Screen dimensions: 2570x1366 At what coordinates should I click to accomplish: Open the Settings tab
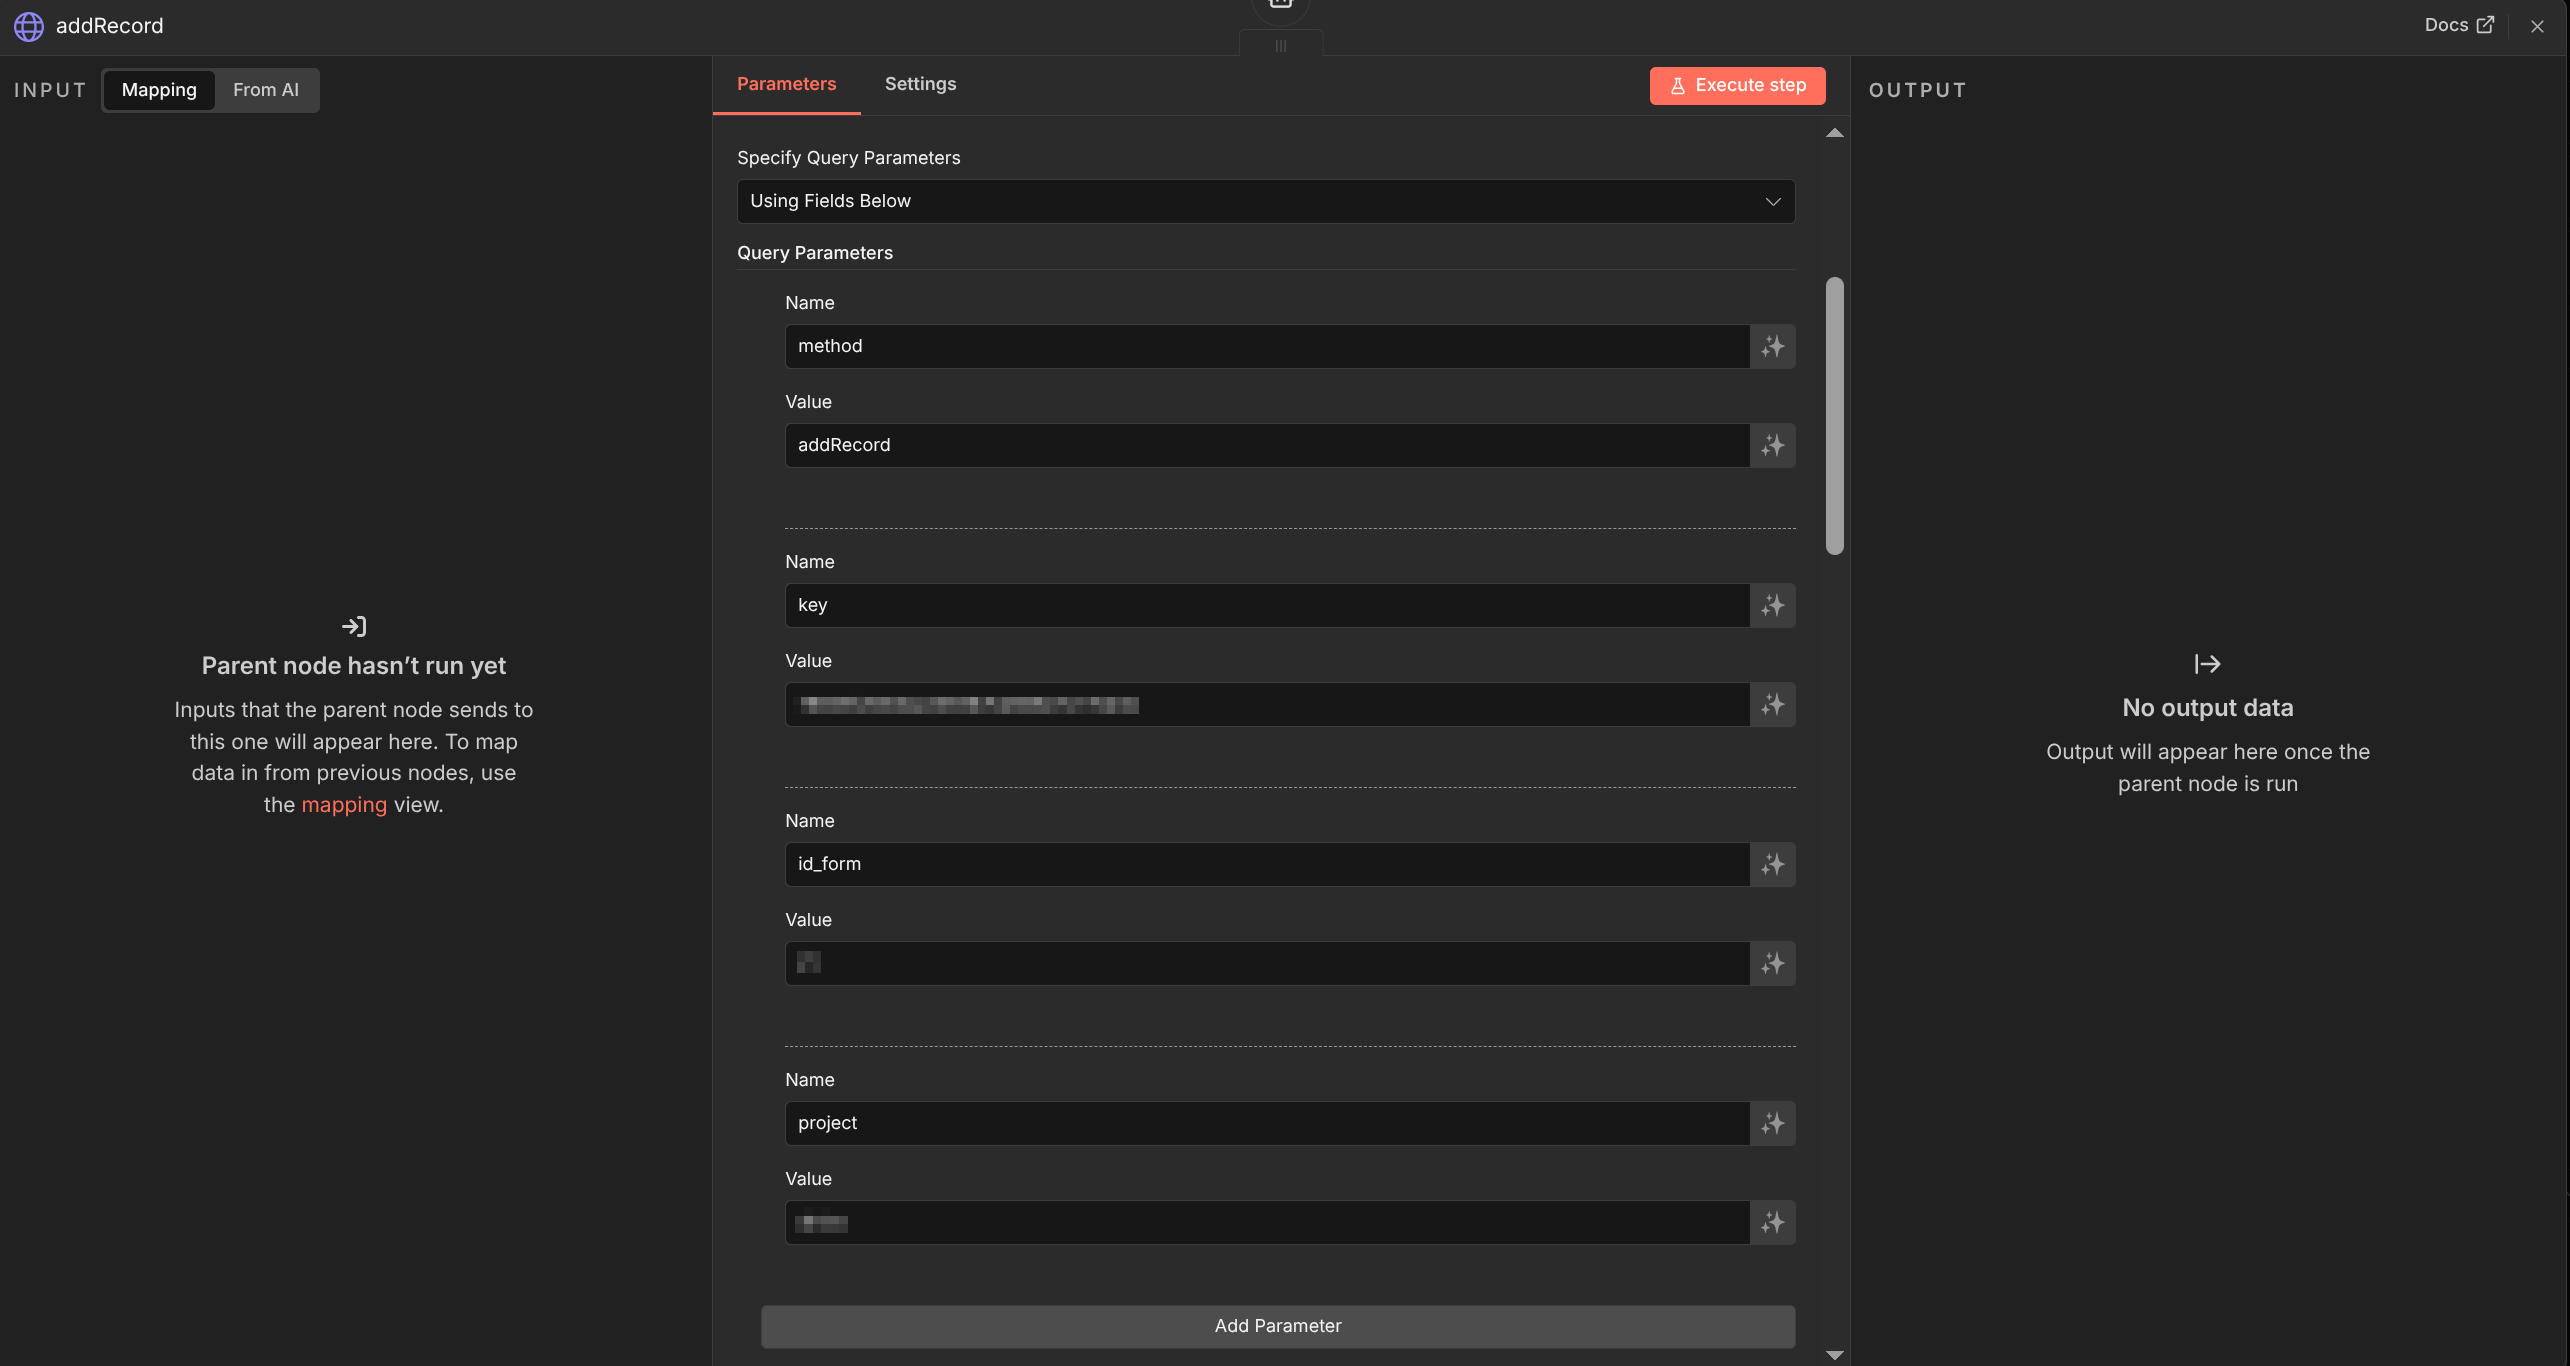point(920,84)
